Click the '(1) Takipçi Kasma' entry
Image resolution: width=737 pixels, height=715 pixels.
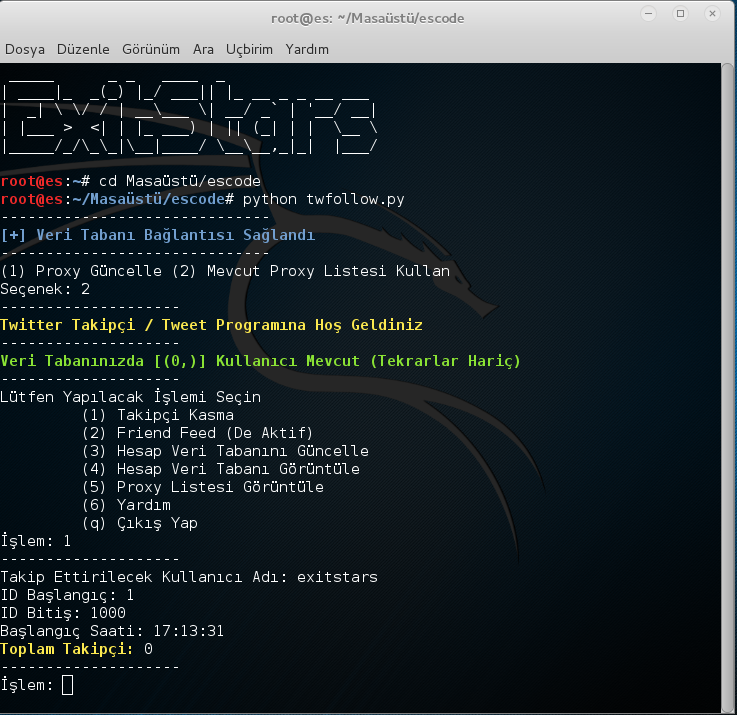point(157,415)
